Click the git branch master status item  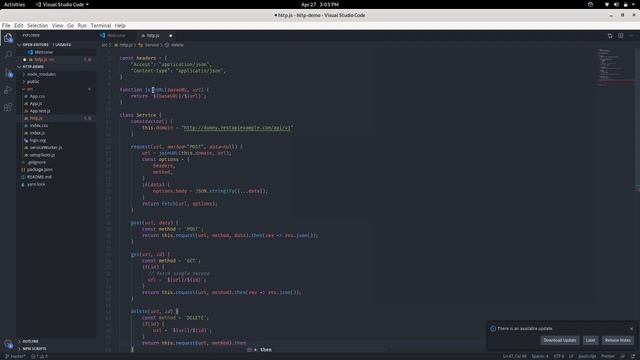point(15,356)
